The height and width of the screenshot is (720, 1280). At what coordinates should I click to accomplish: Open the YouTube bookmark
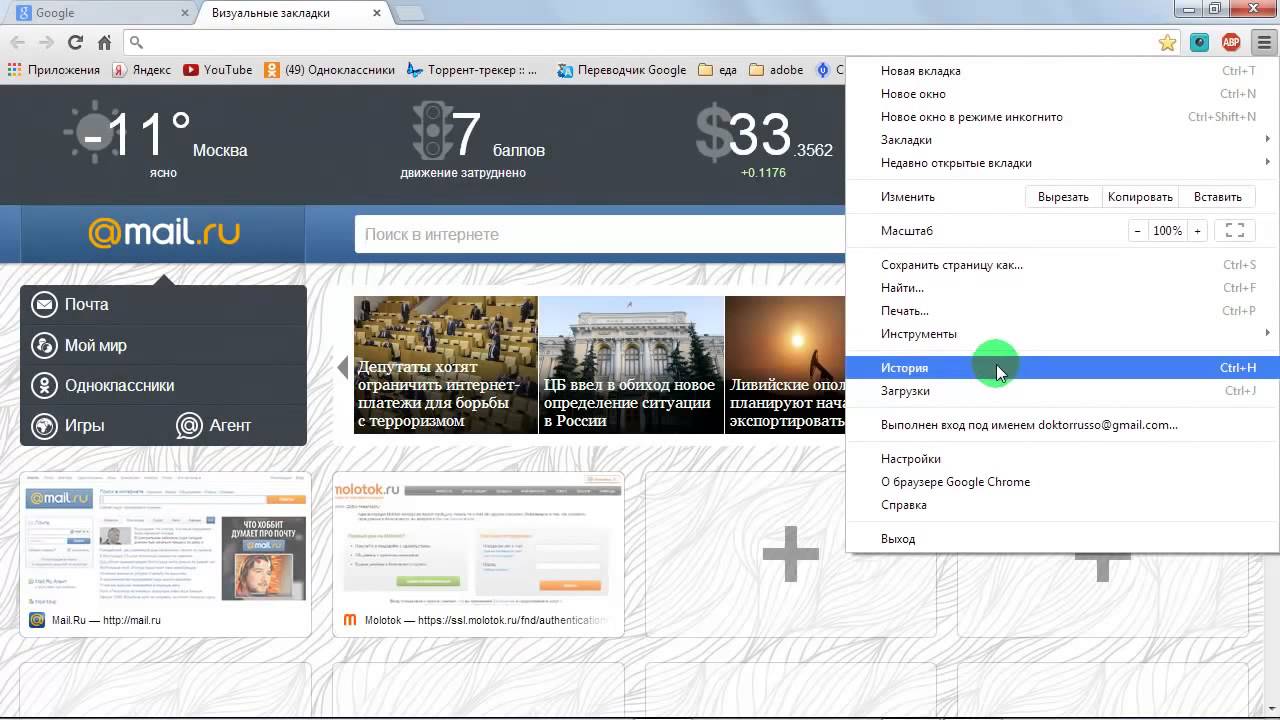(217, 70)
